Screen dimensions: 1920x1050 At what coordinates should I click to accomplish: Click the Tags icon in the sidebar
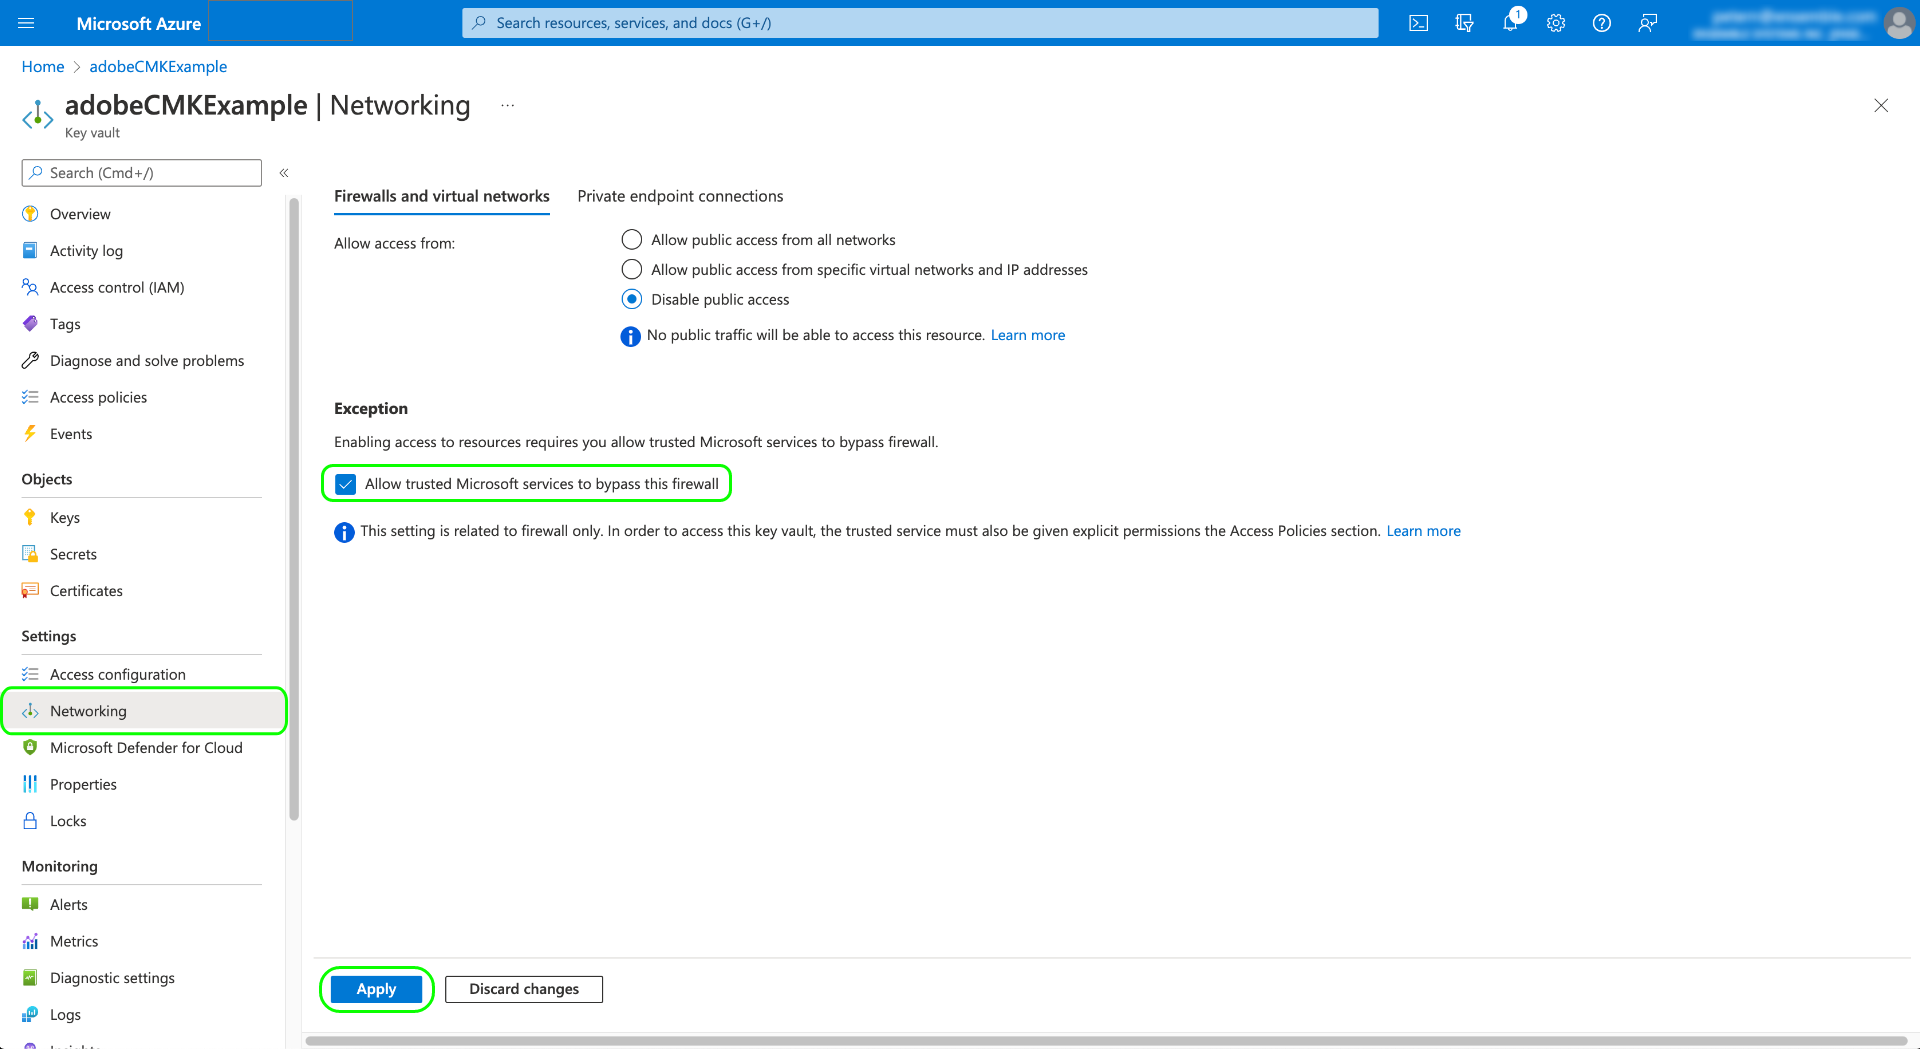[30, 324]
